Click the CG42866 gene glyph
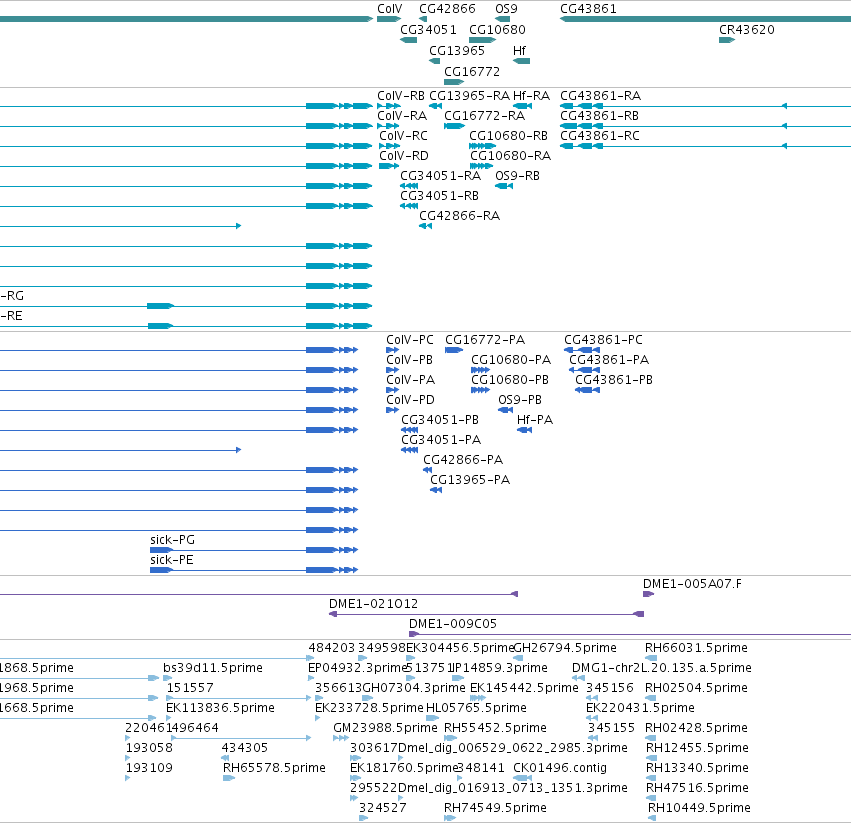Screen dimensions: 851x823 tap(423, 19)
